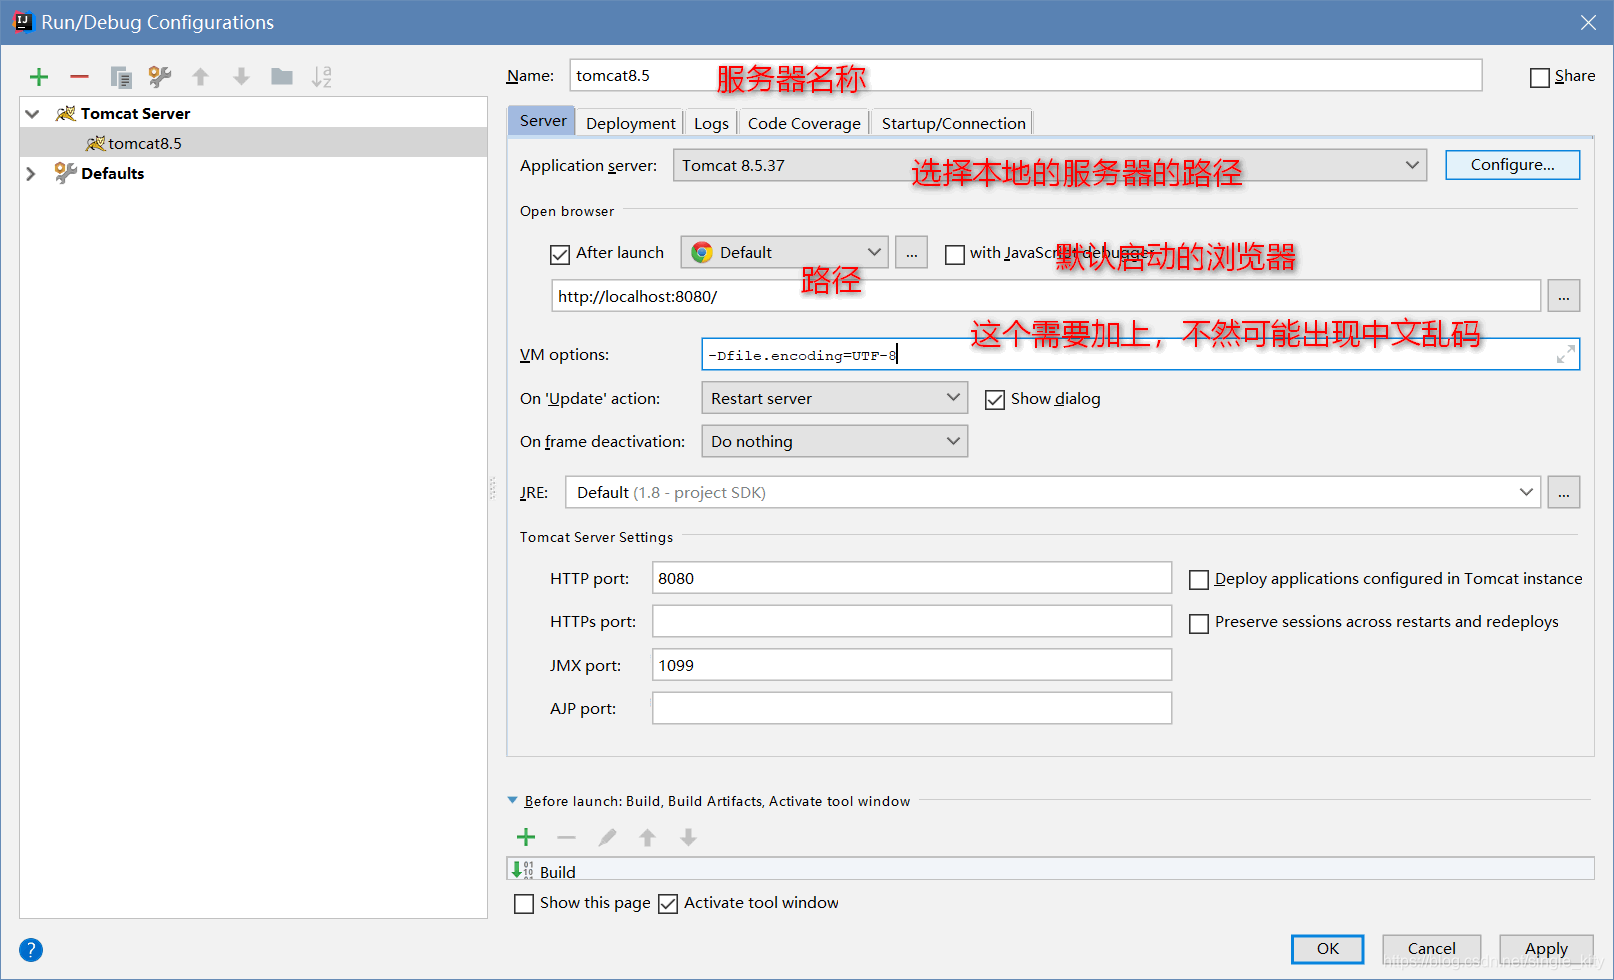Edit before-launch task pencil icon
The image size is (1614, 980).
607,837
